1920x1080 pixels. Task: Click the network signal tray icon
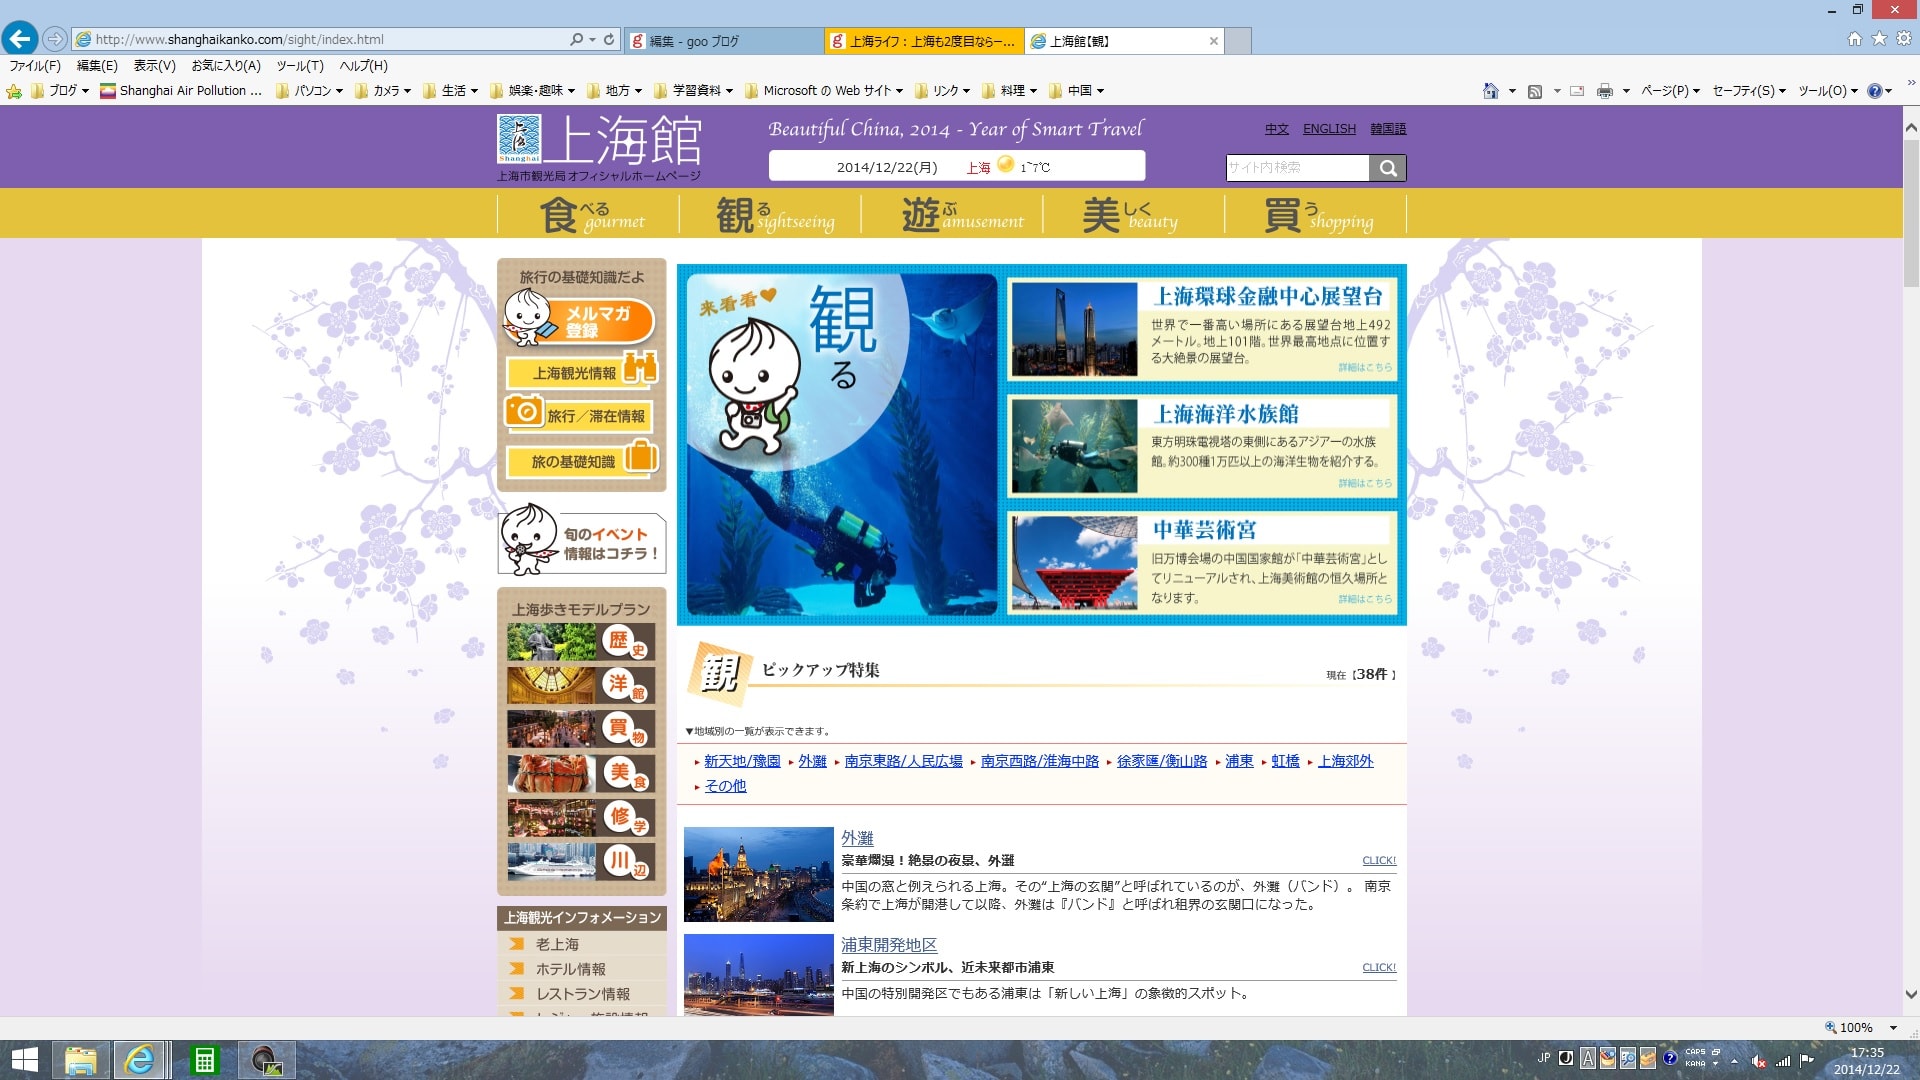coord(1782,1061)
